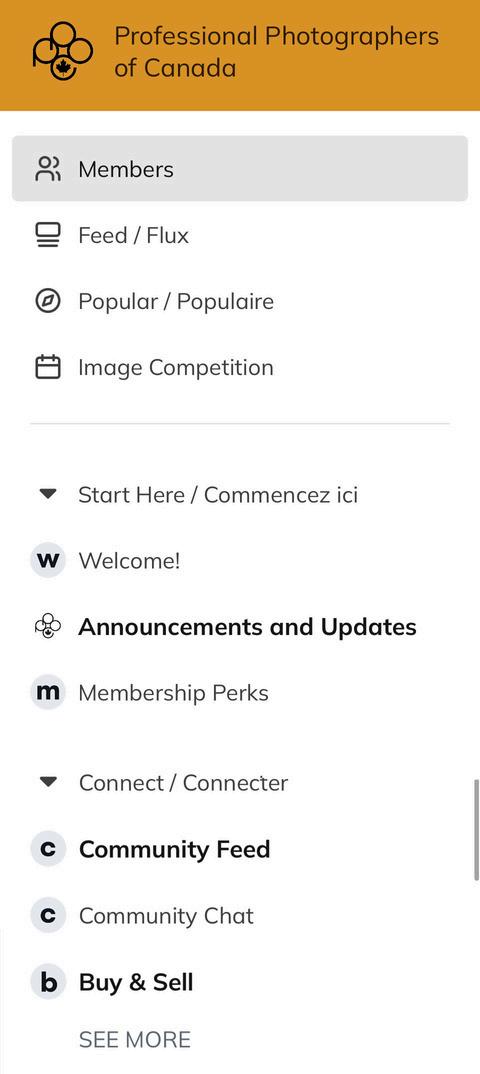Open Feed / Flux menu item
The height and width of the screenshot is (1074, 480).
point(240,236)
